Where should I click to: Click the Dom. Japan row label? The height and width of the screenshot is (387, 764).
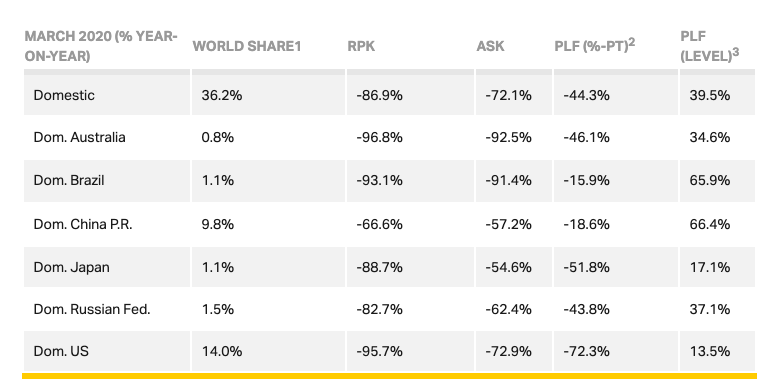[x=71, y=267]
